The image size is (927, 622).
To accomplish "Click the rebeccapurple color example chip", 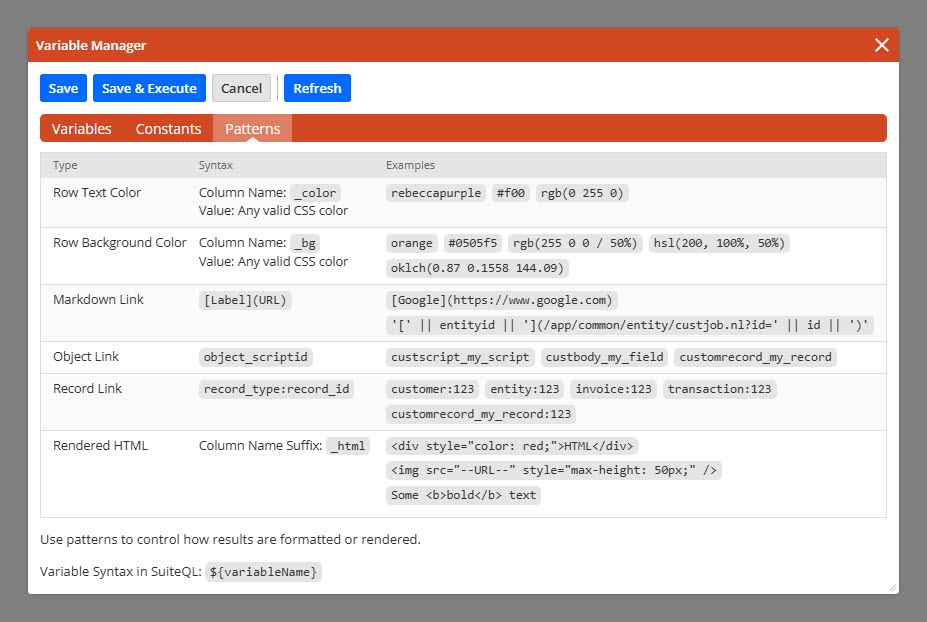I will 436,193.
